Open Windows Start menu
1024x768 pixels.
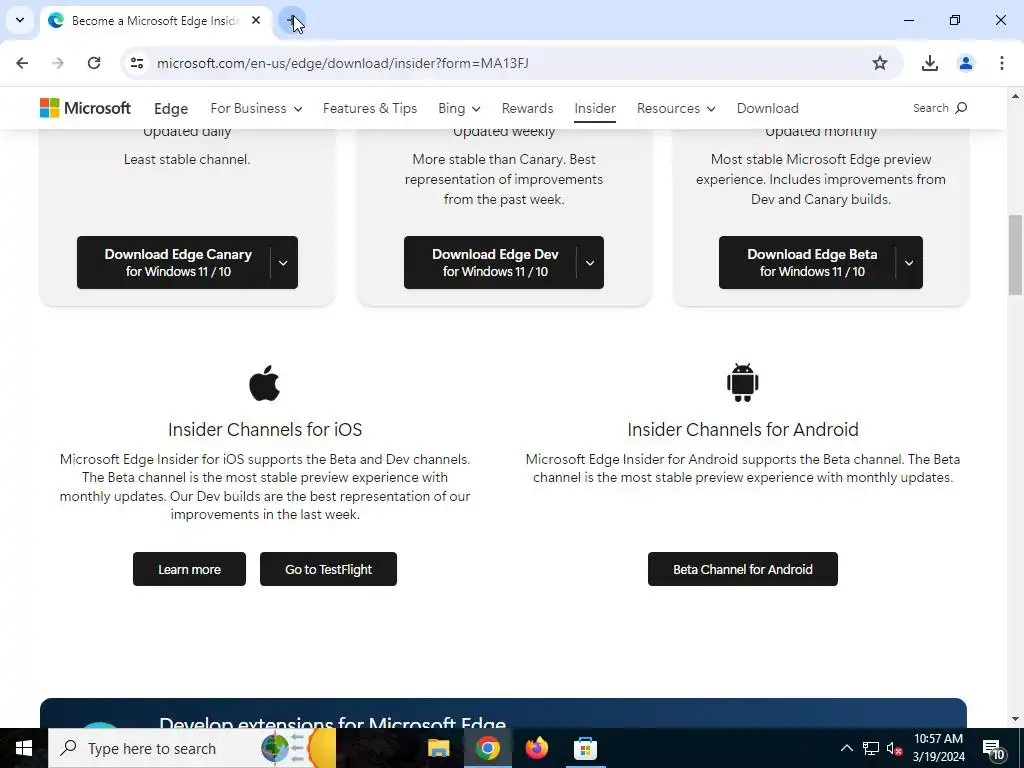(24, 748)
